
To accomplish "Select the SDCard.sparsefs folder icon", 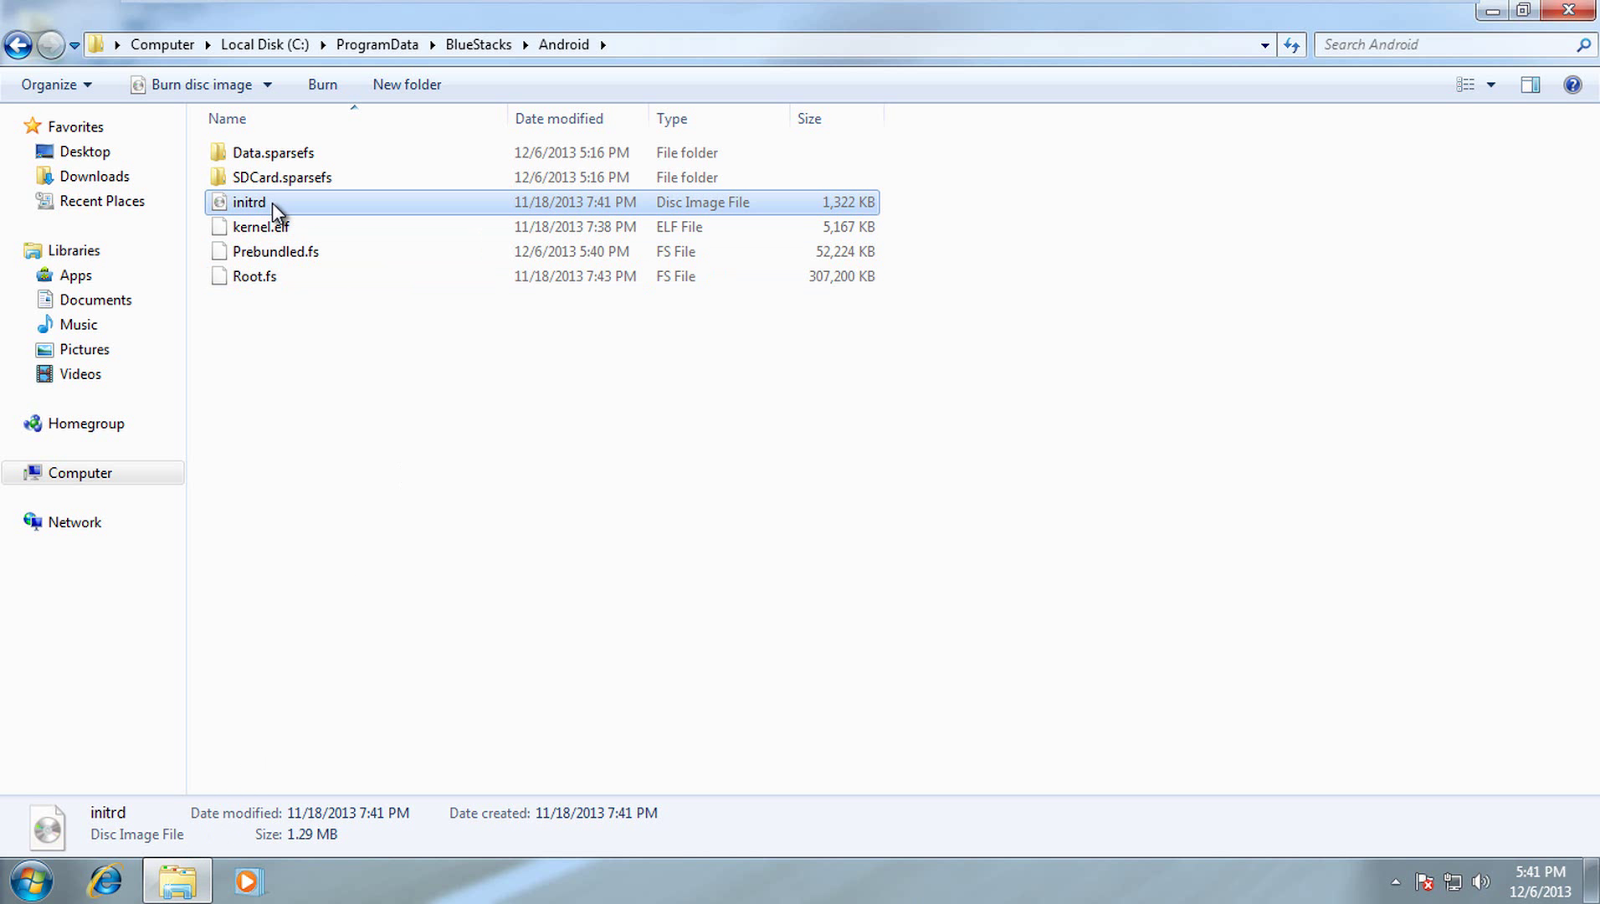I will coord(219,178).
